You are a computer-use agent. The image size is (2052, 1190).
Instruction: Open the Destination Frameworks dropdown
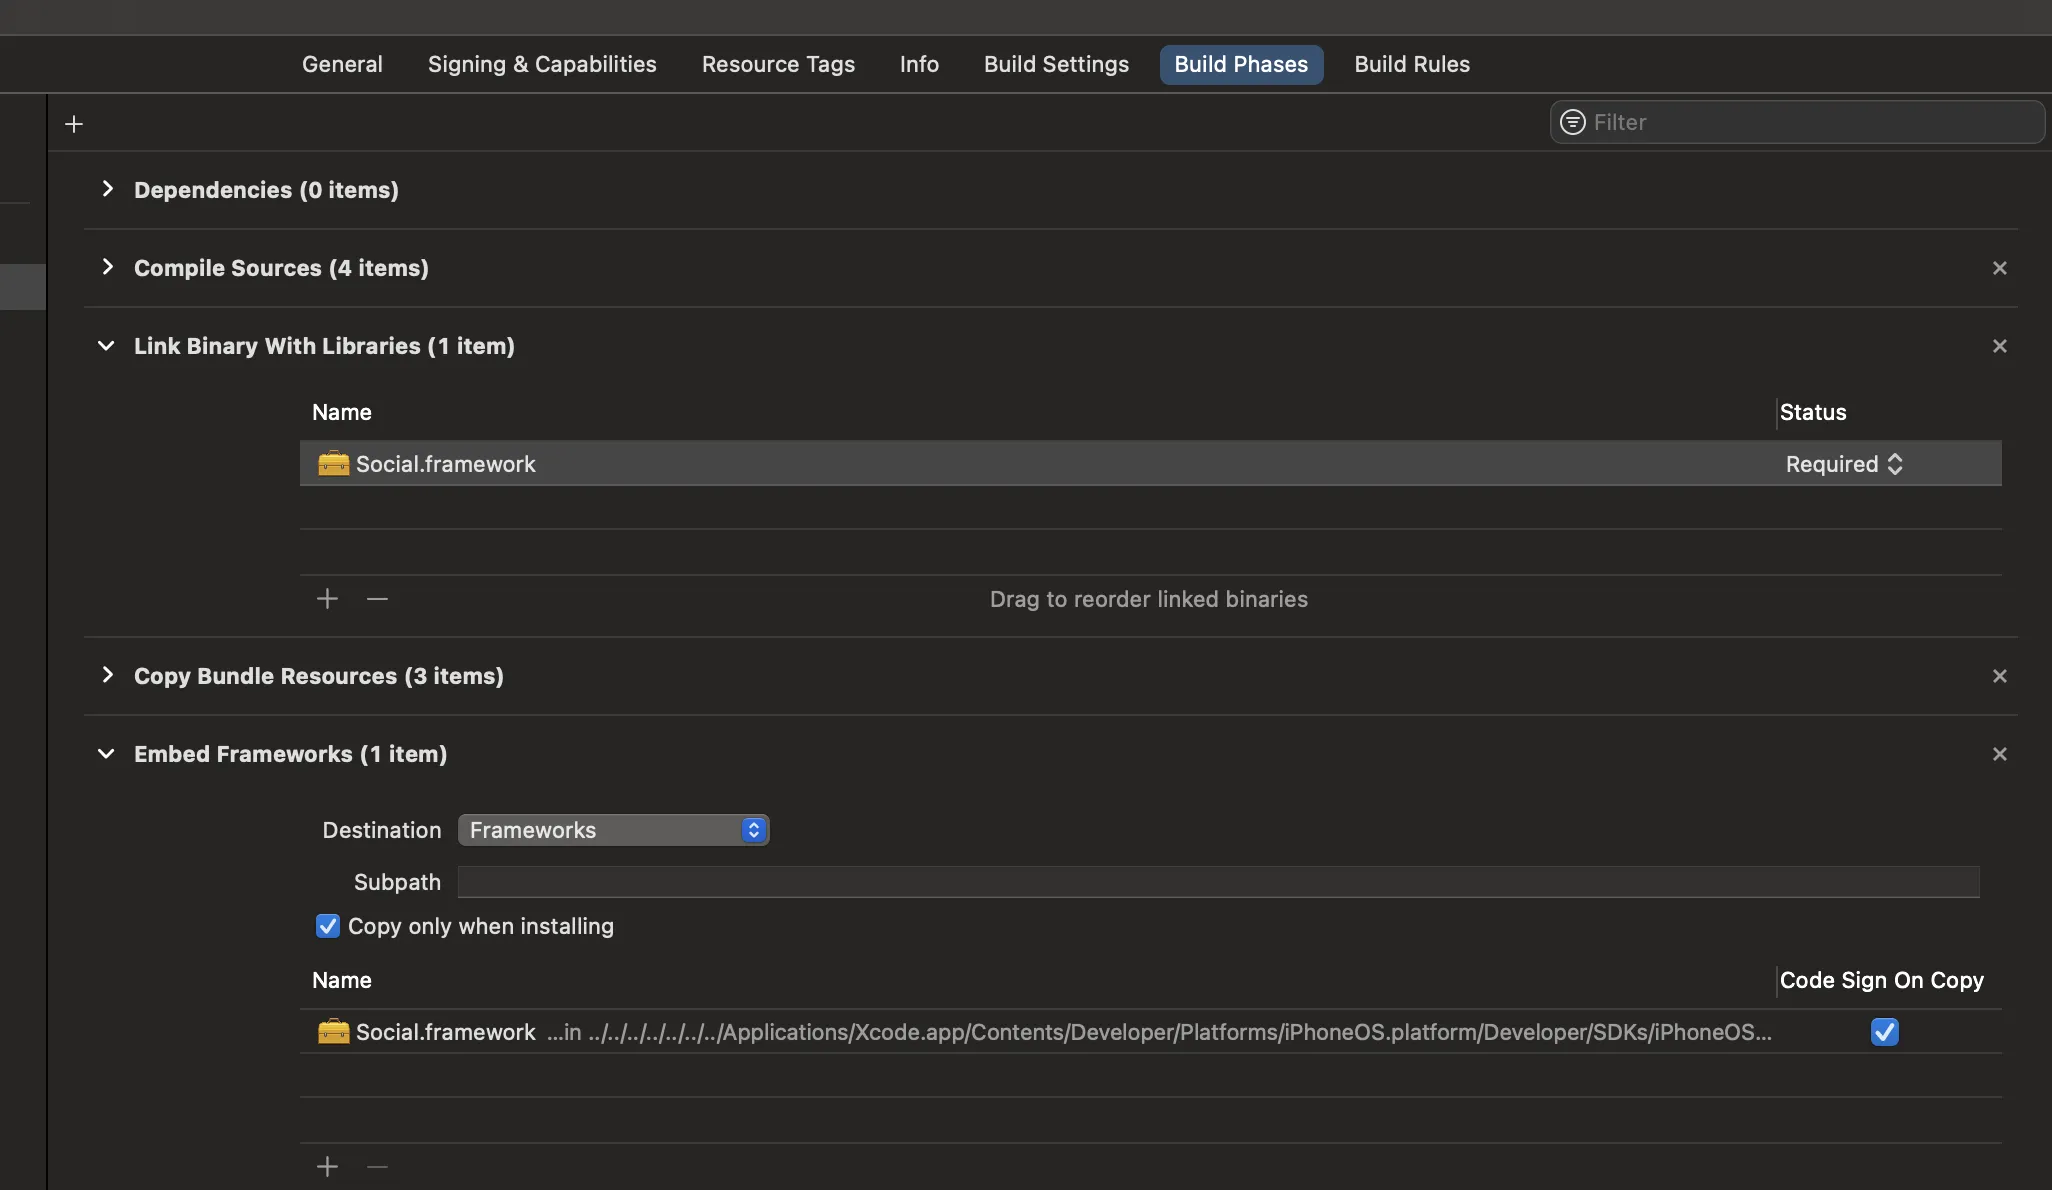613,830
